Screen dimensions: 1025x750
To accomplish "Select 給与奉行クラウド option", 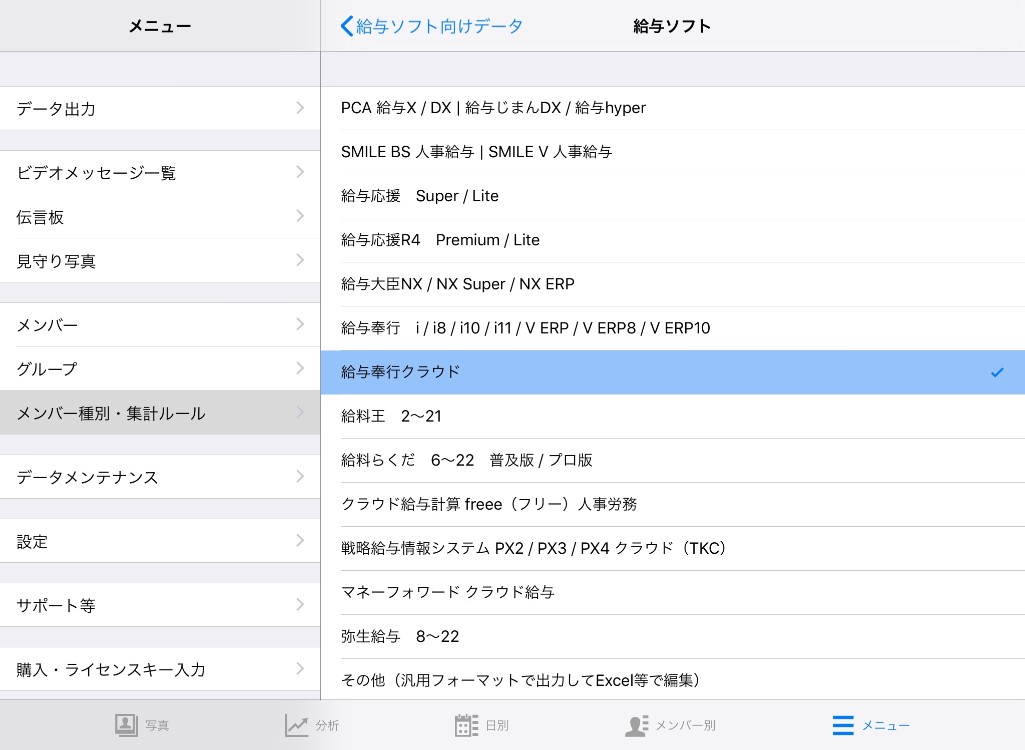I will [x=673, y=372].
